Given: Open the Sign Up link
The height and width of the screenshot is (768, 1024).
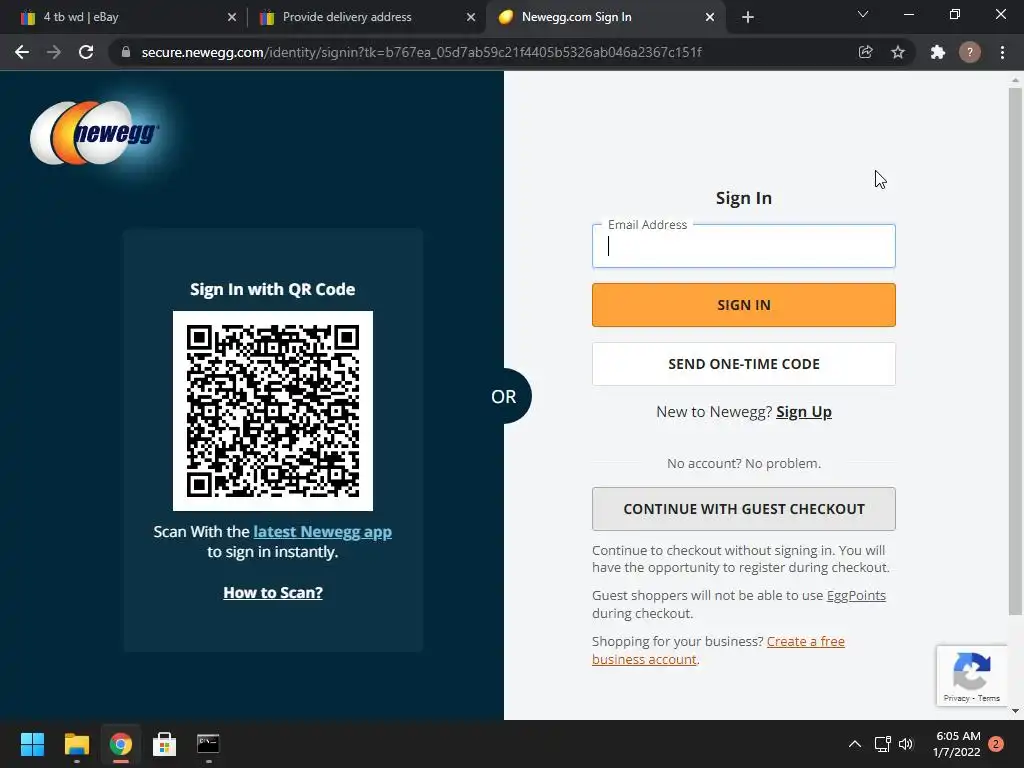Looking at the screenshot, I should [804, 412].
